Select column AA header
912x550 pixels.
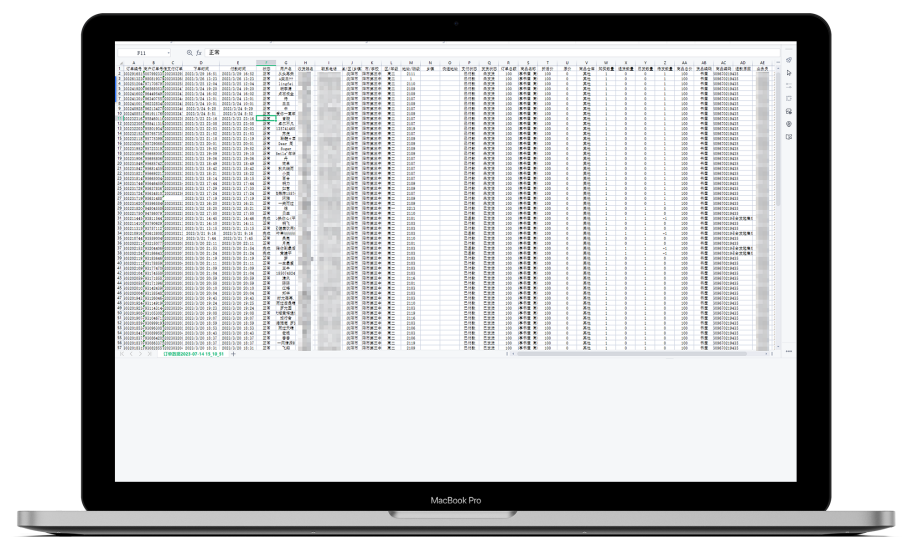684,61
